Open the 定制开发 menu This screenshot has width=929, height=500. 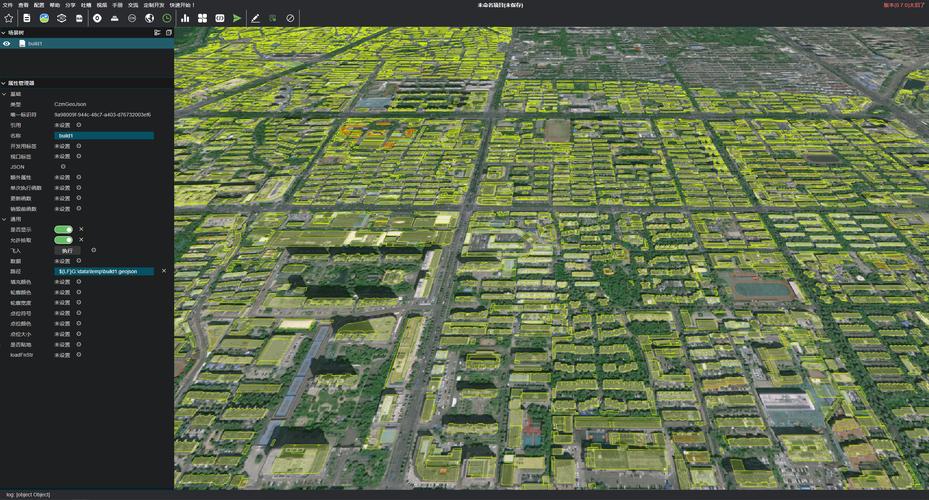tap(154, 5)
